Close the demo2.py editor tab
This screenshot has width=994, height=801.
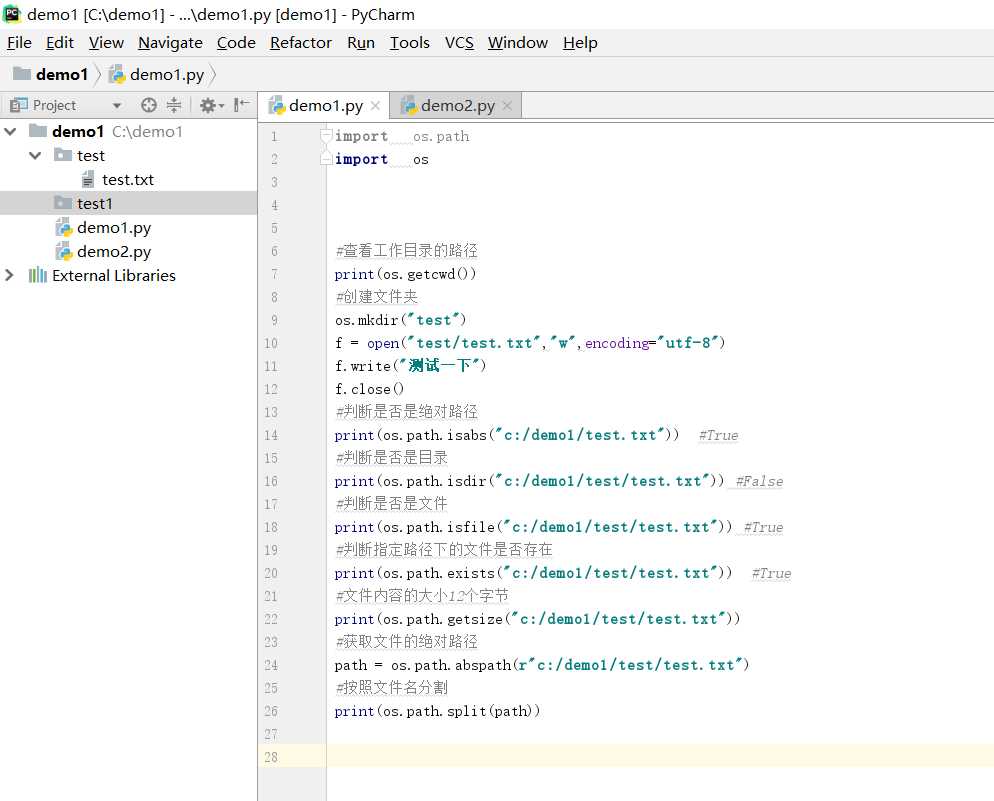pyautogui.click(x=507, y=105)
